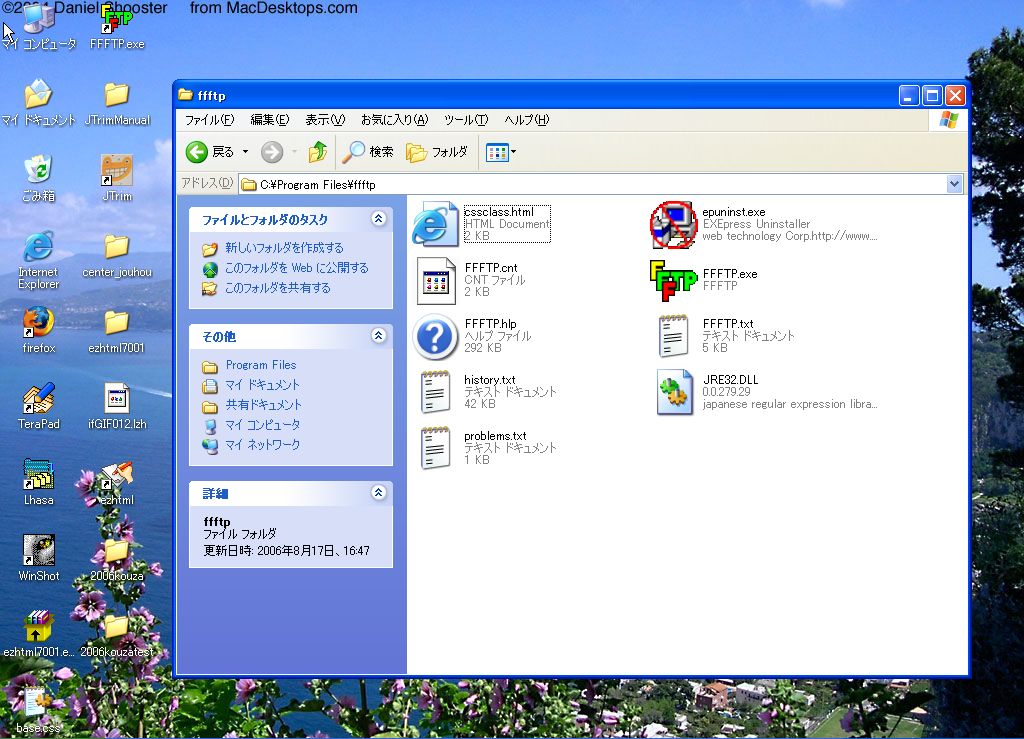Image resolution: width=1024 pixels, height=739 pixels.
Task: Click 新しいフォルダを作成する link
Action: point(284,248)
